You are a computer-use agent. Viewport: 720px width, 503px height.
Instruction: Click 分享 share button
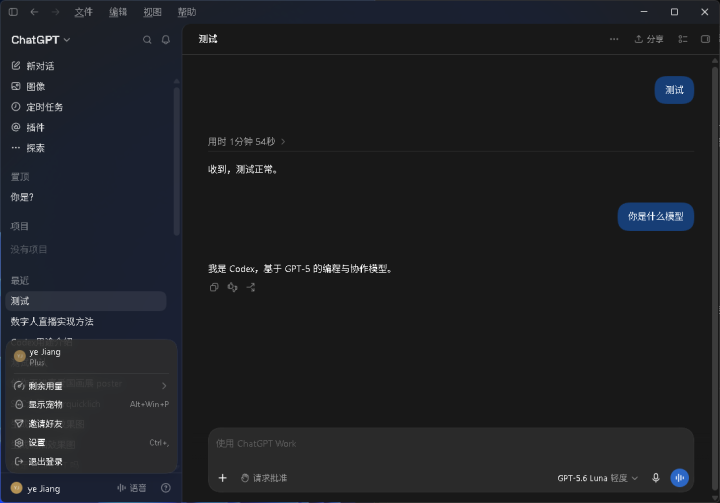(x=649, y=39)
